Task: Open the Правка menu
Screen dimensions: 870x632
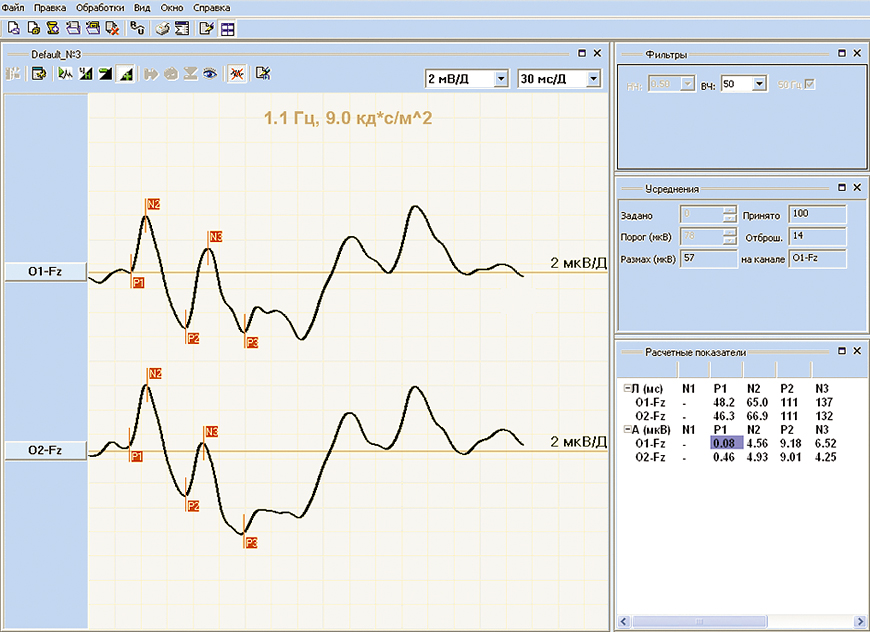Action: click(50, 8)
